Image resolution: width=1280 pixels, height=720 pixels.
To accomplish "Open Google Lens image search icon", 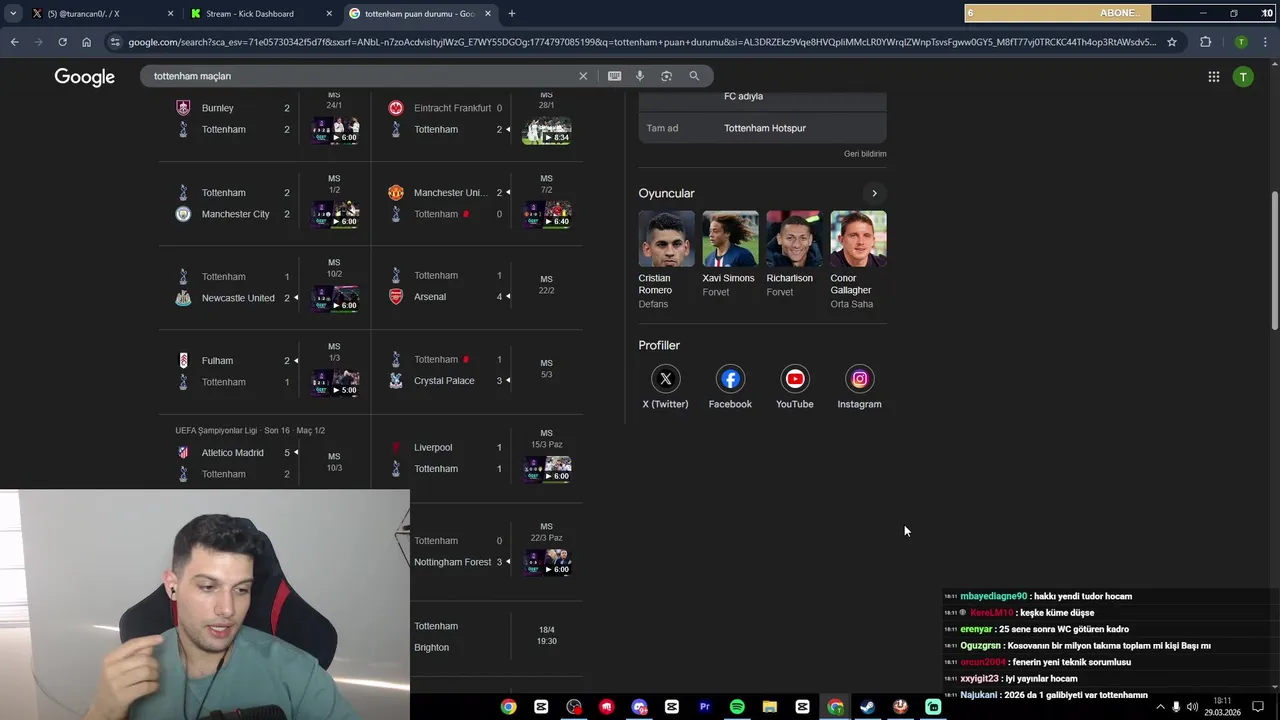I will click(666, 76).
